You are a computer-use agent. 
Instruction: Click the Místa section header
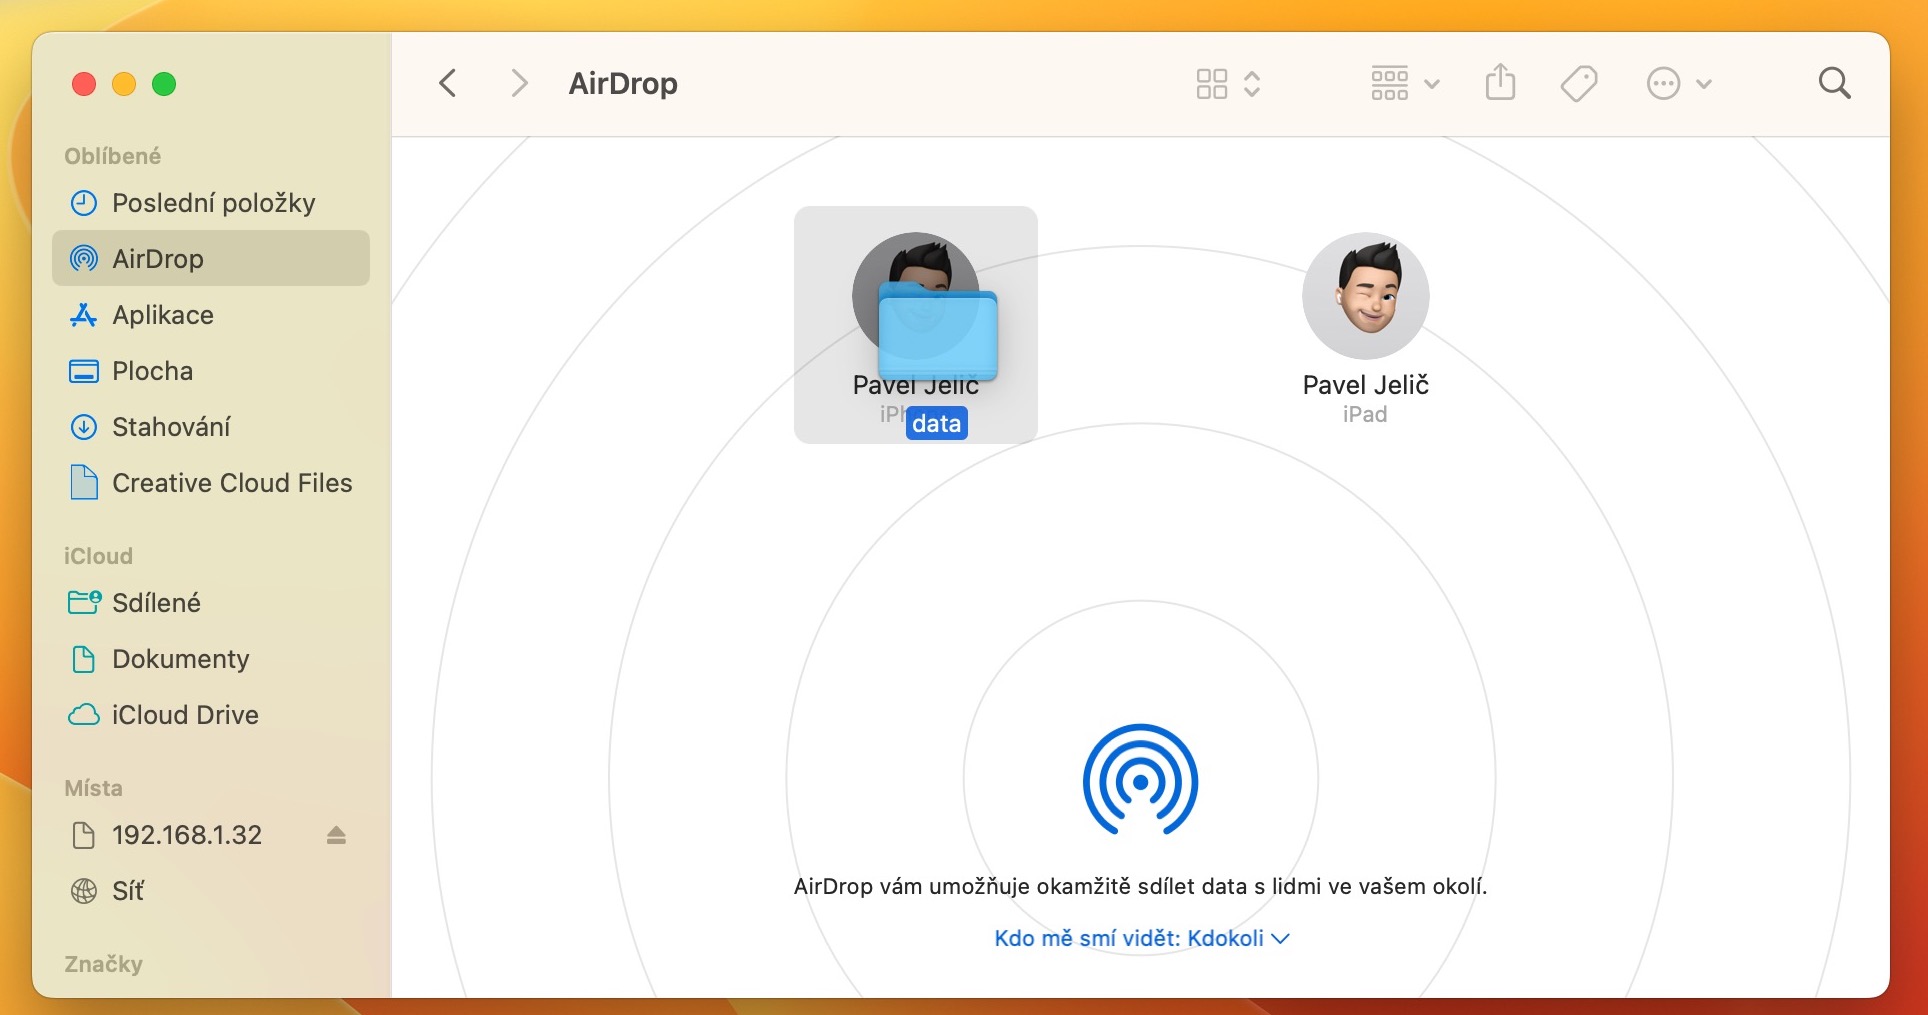click(93, 788)
